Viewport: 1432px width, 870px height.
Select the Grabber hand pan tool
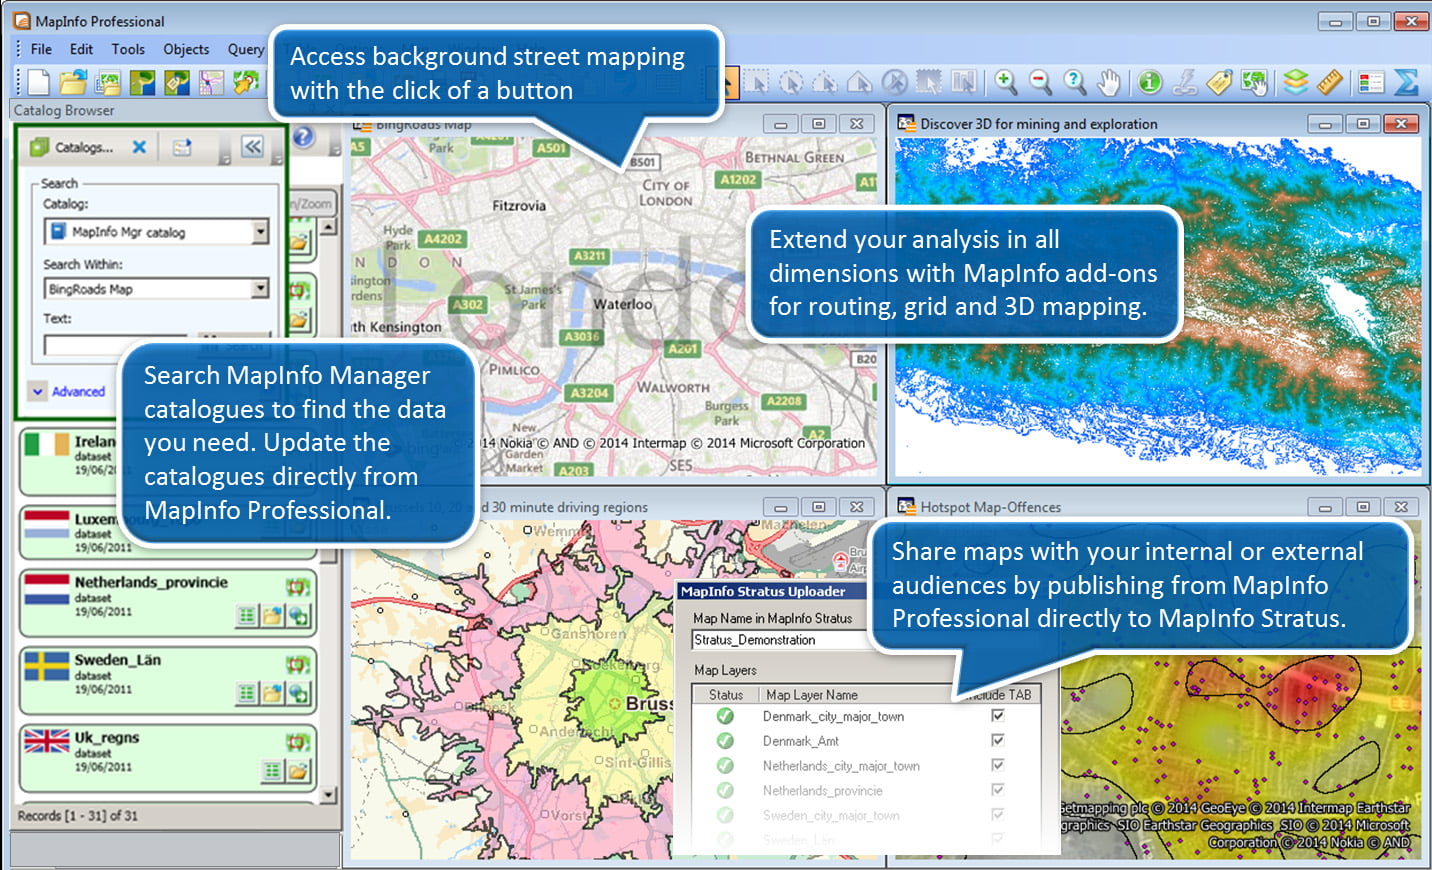click(x=1108, y=82)
